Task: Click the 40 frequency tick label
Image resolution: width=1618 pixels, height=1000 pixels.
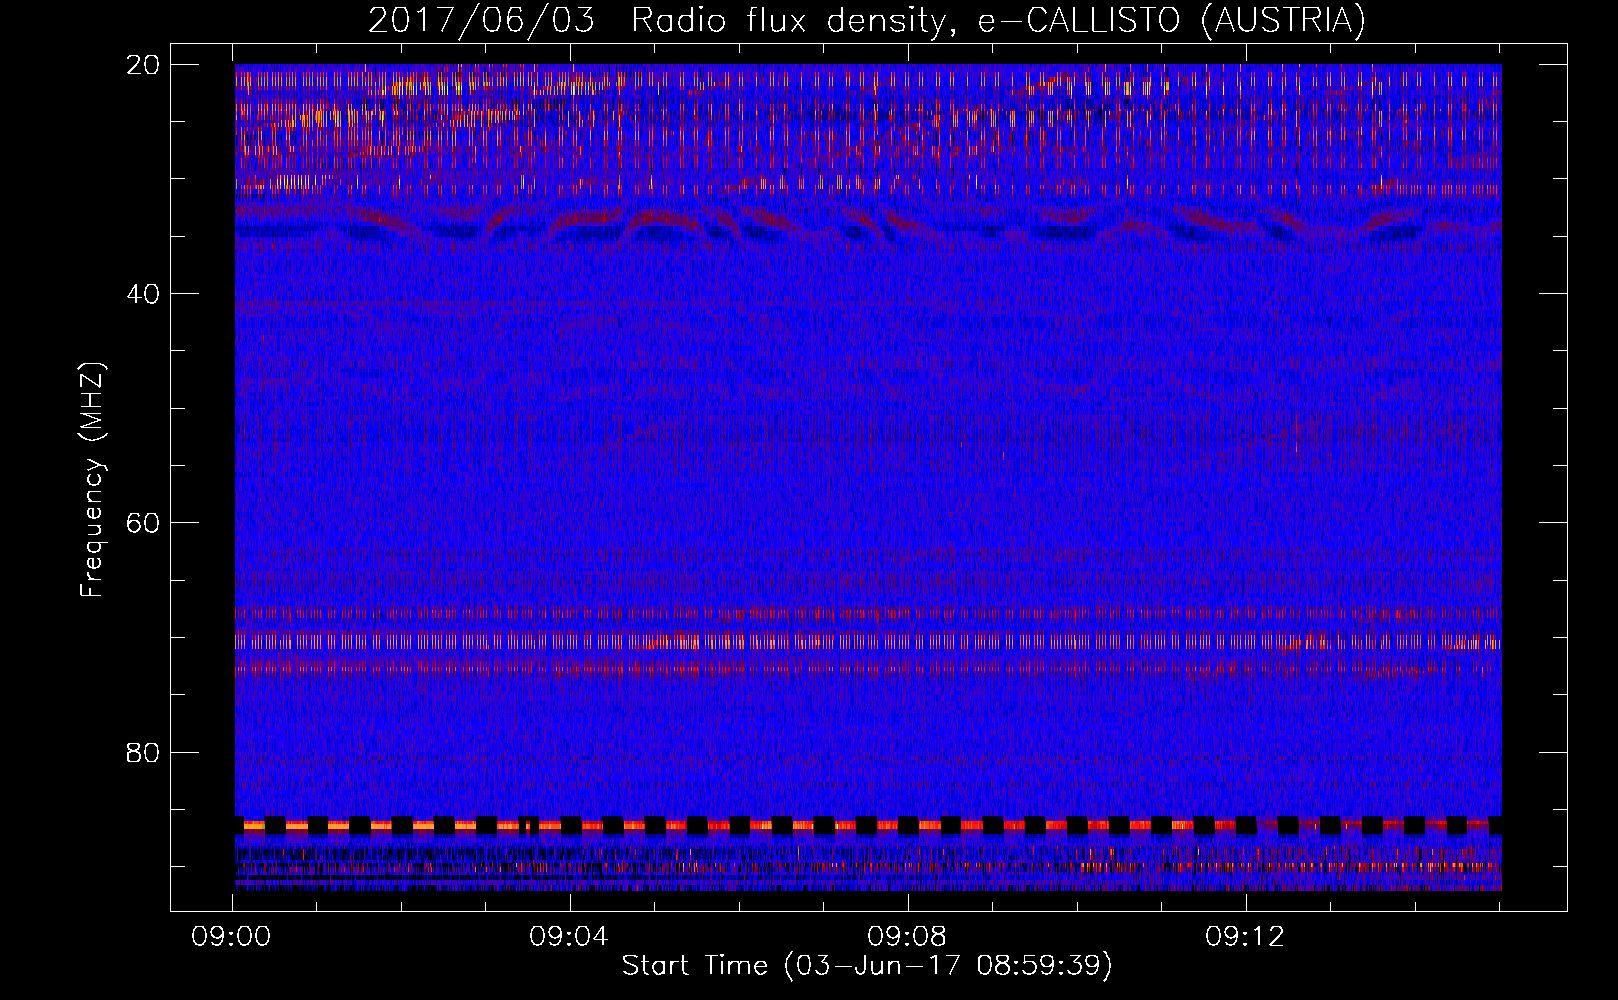Action: [143, 293]
